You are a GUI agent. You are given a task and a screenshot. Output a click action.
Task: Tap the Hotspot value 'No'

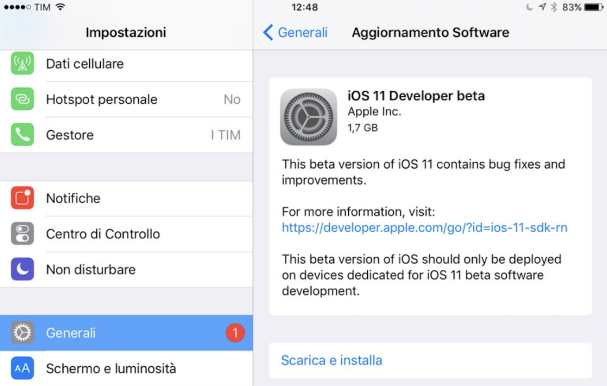[232, 100]
